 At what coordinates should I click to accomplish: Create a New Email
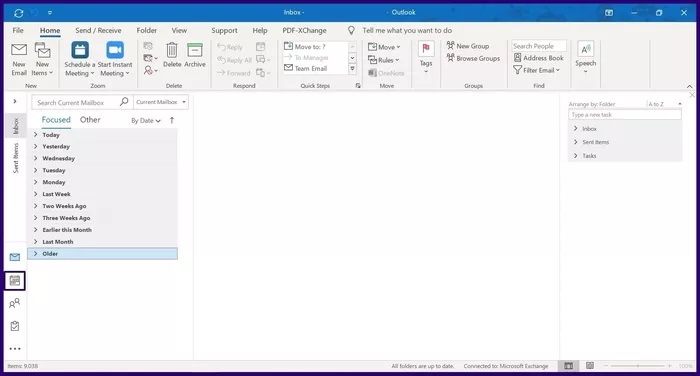point(19,60)
